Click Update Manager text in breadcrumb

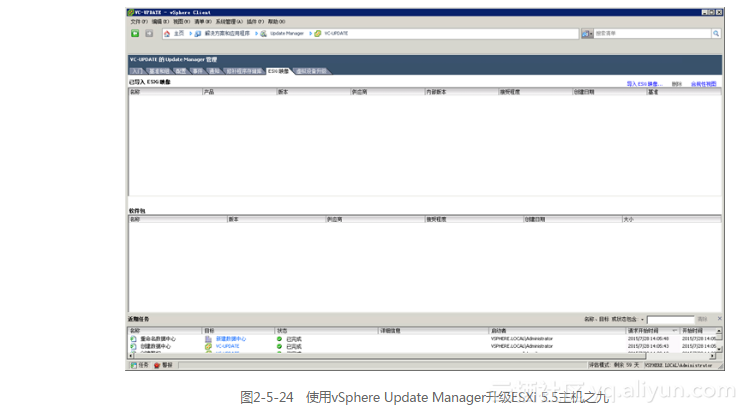coord(287,33)
